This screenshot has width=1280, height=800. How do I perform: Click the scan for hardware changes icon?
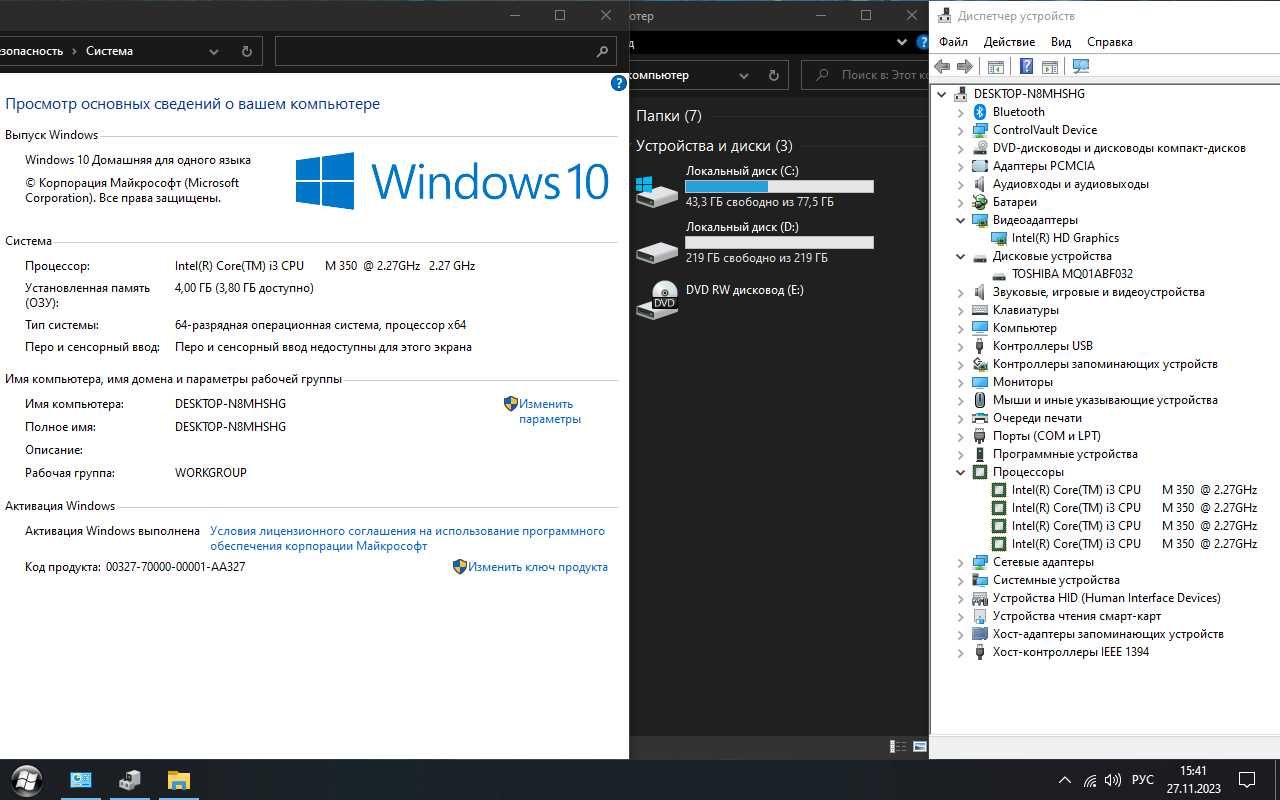(x=1081, y=66)
